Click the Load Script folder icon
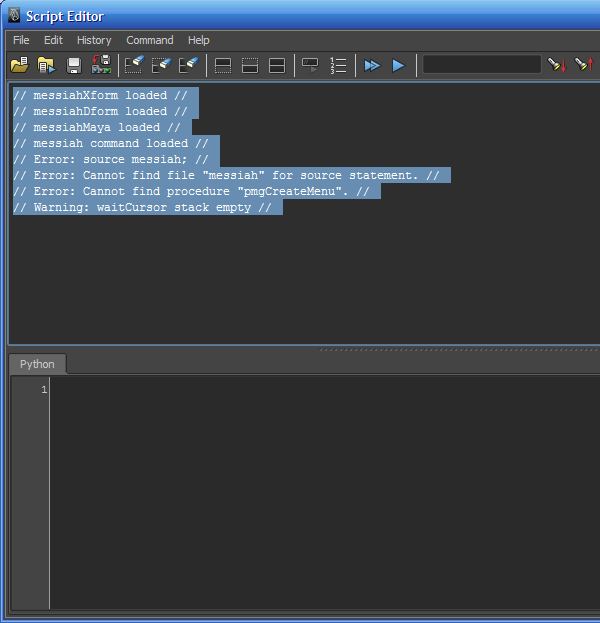Image resolution: width=600 pixels, height=623 pixels. (19, 65)
